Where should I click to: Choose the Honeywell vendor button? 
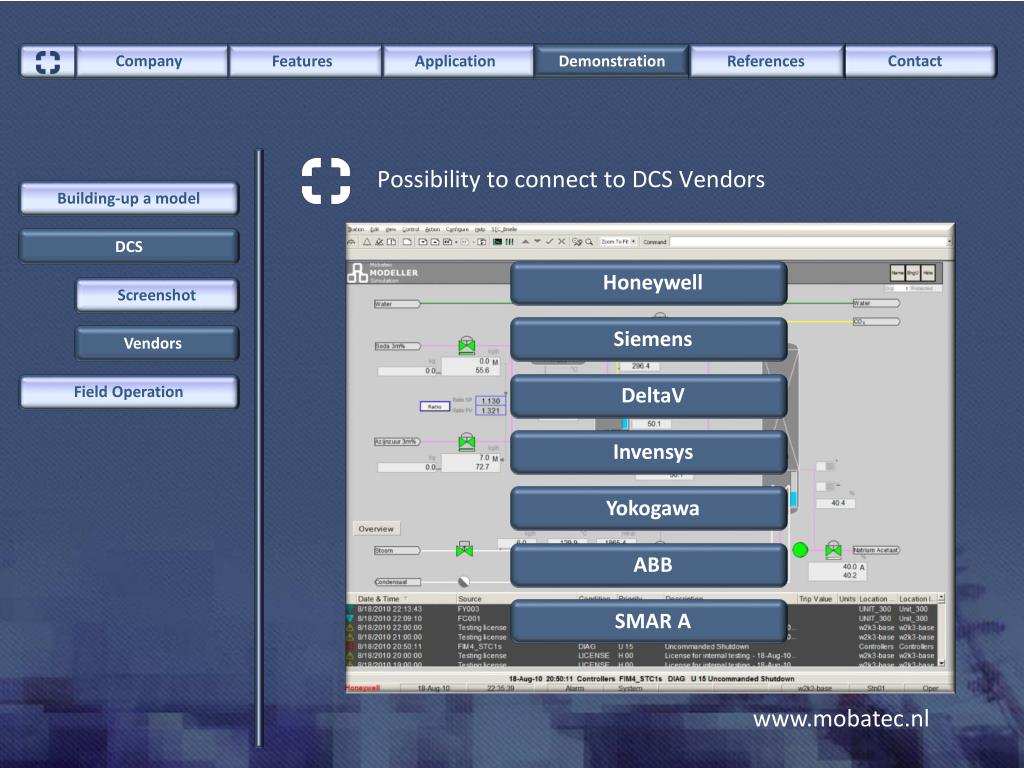click(649, 283)
